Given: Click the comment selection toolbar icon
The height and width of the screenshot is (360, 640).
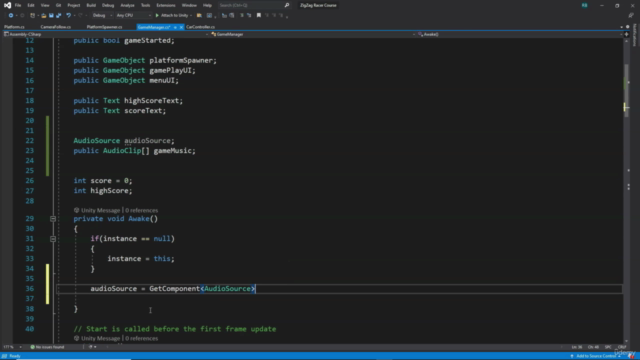Looking at the screenshot, I should point(242,16).
